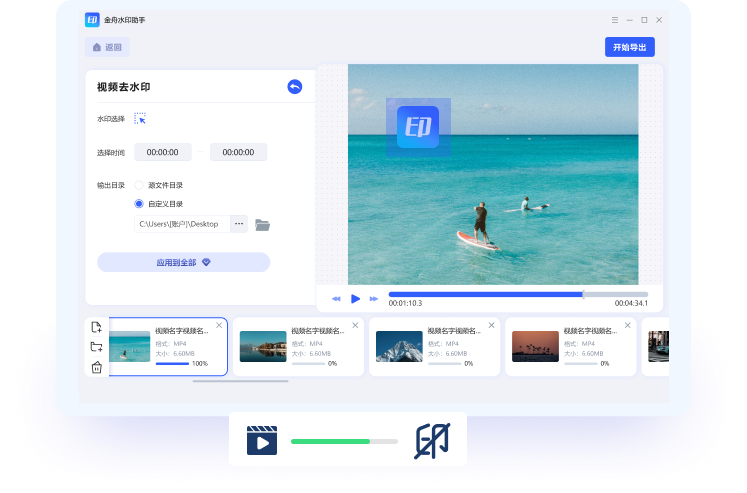Click the 应用到全部 apply-to-all button
747x493 pixels.
click(x=183, y=262)
